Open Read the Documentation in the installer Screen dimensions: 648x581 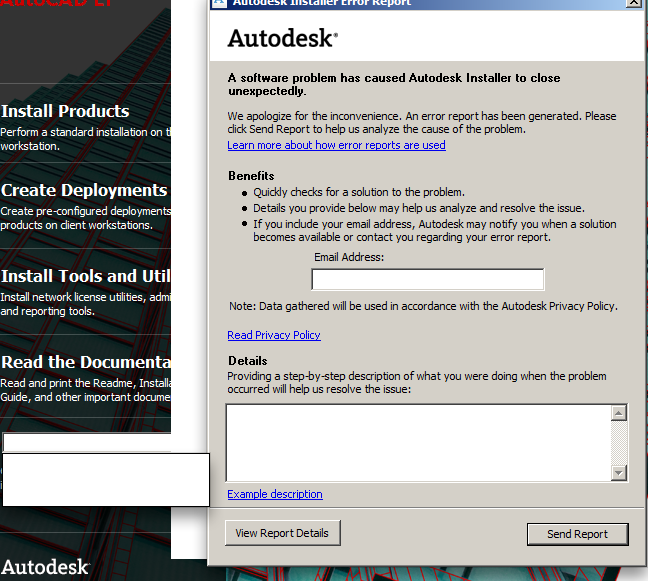point(86,362)
